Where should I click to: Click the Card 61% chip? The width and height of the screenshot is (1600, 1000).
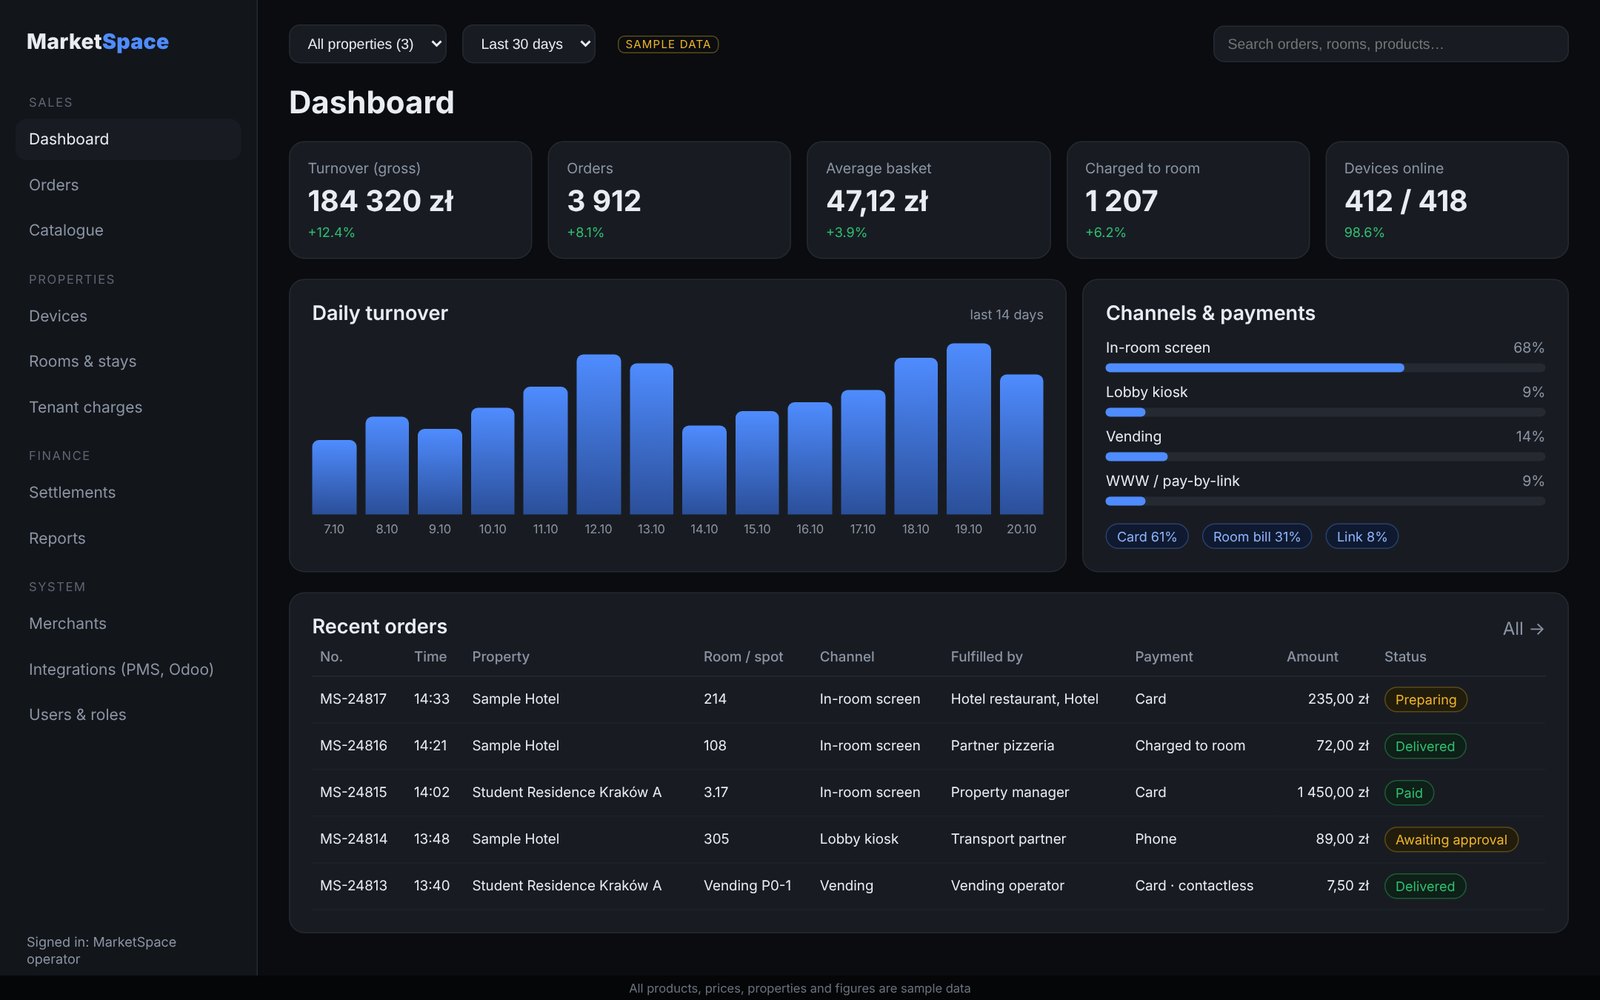tap(1147, 537)
